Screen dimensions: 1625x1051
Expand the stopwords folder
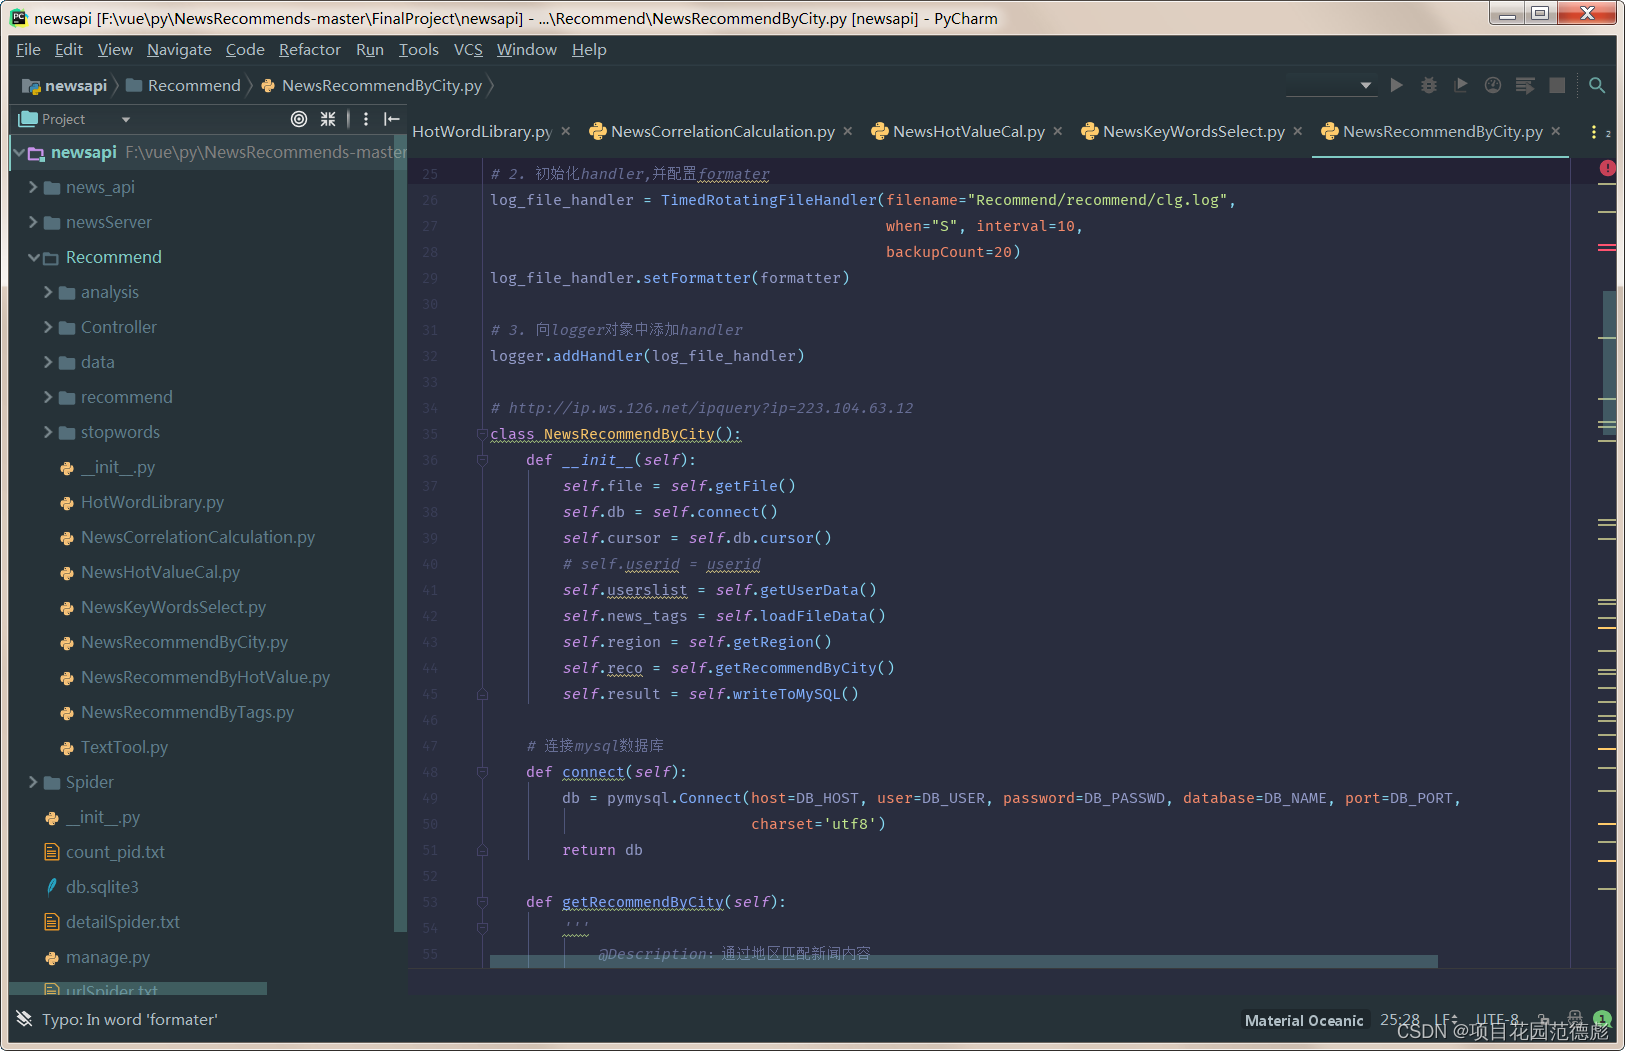point(48,432)
